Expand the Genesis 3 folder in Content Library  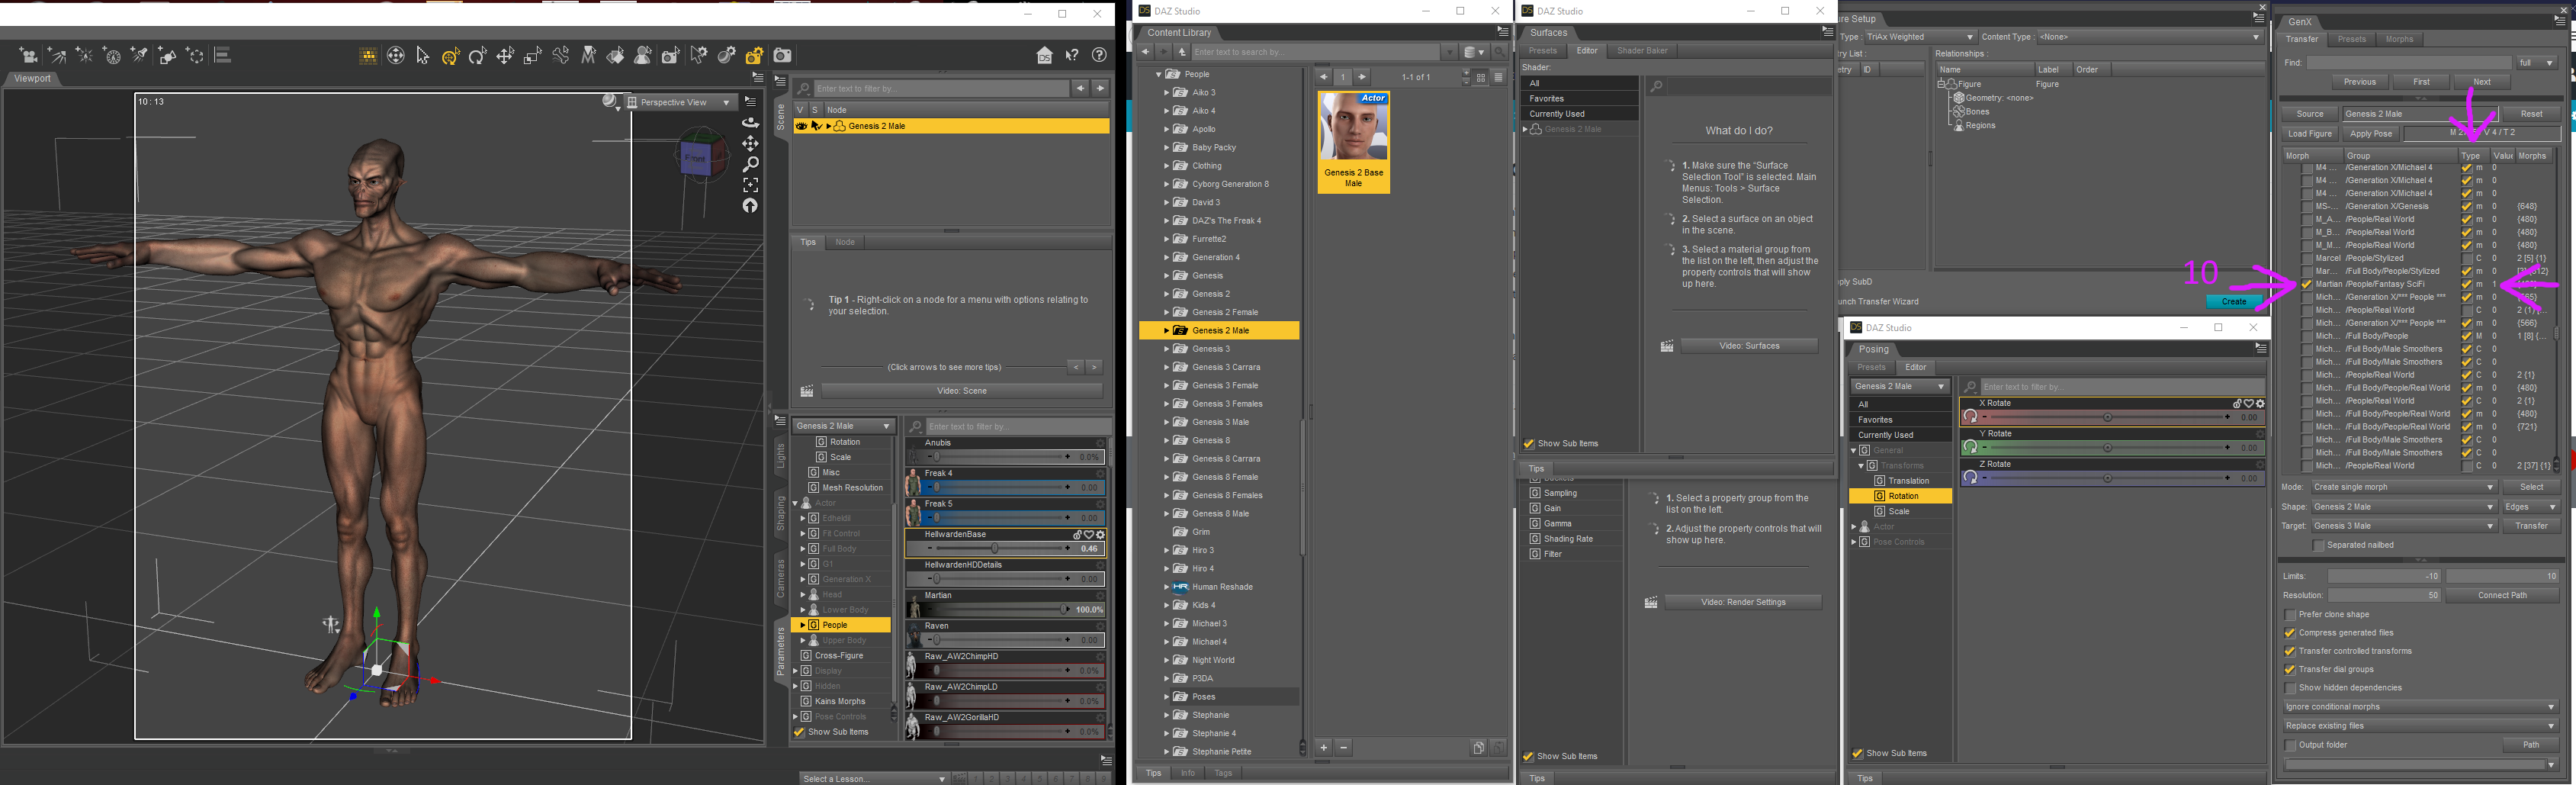tap(1166, 349)
